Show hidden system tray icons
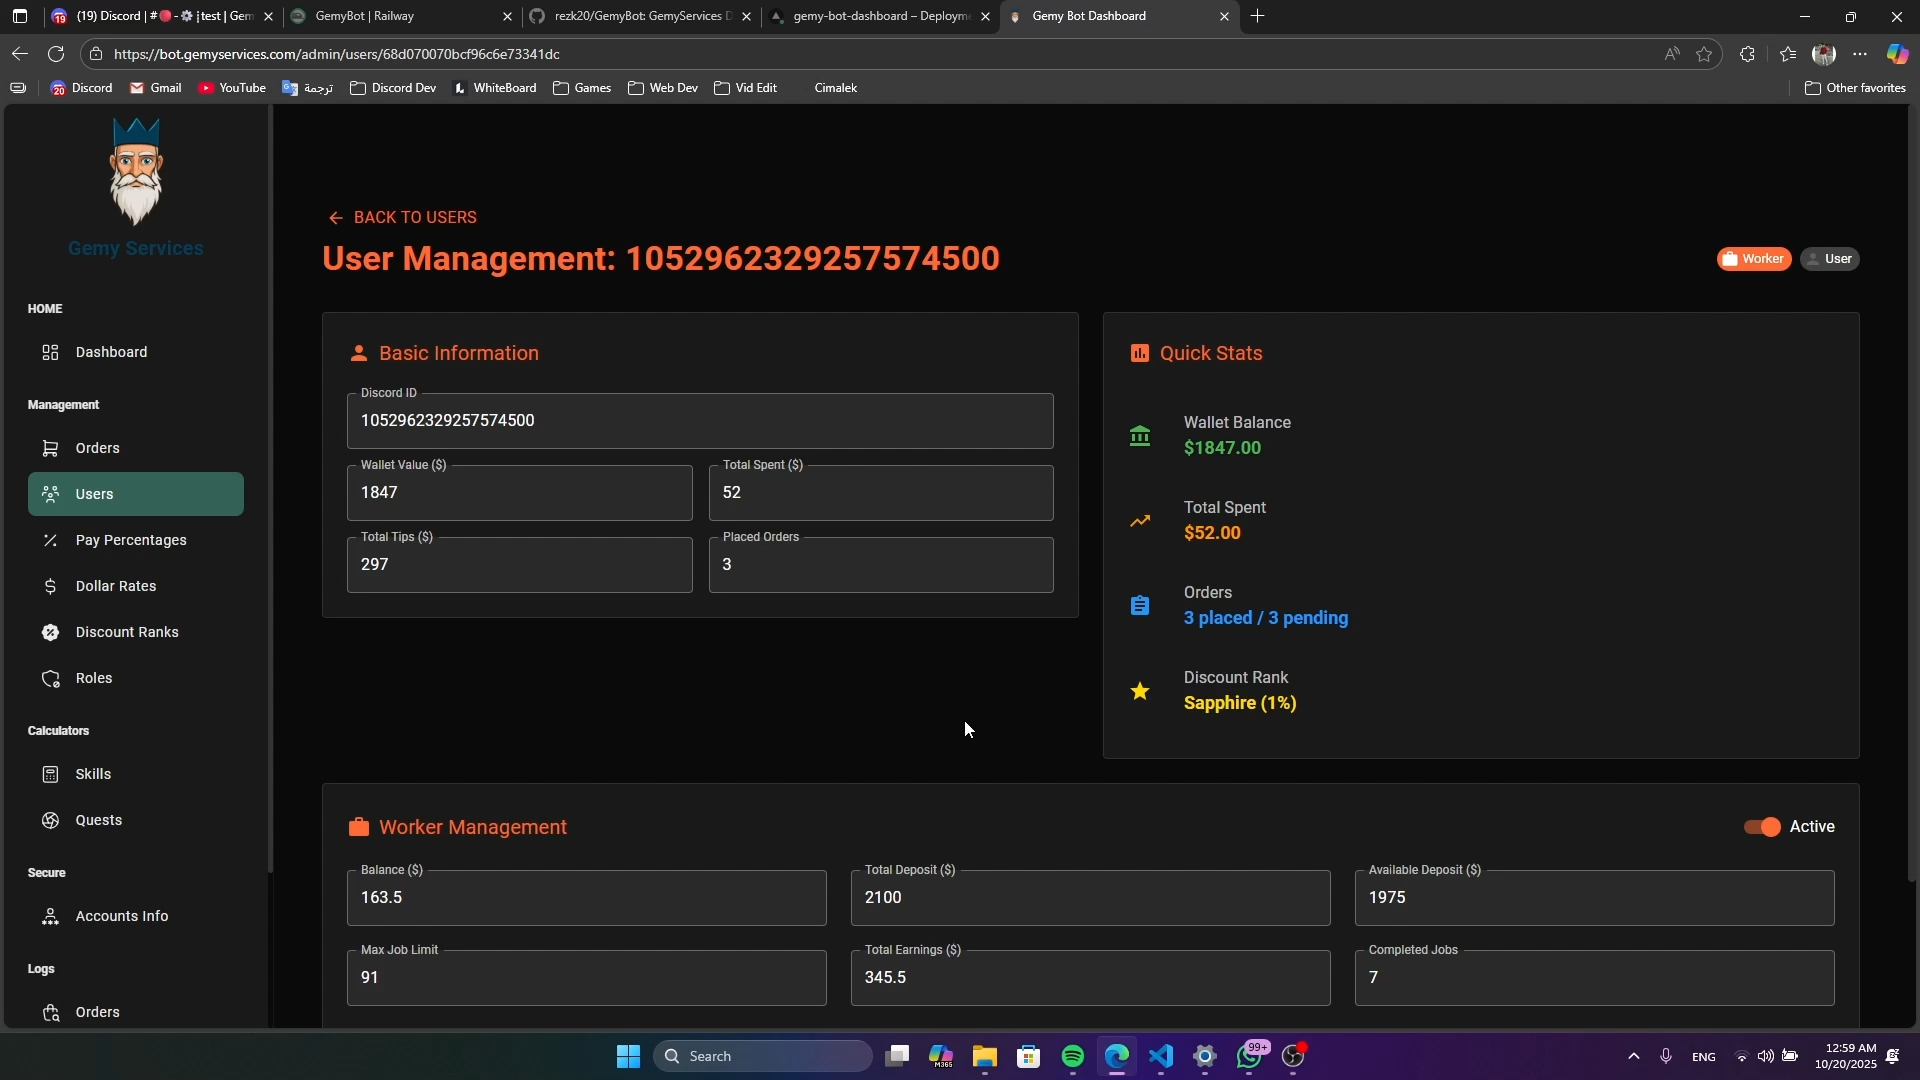This screenshot has height=1080, width=1920. 1633,1056
